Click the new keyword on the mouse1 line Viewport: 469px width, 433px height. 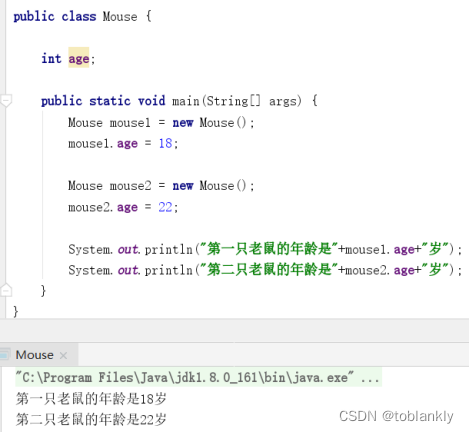click(x=183, y=123)
